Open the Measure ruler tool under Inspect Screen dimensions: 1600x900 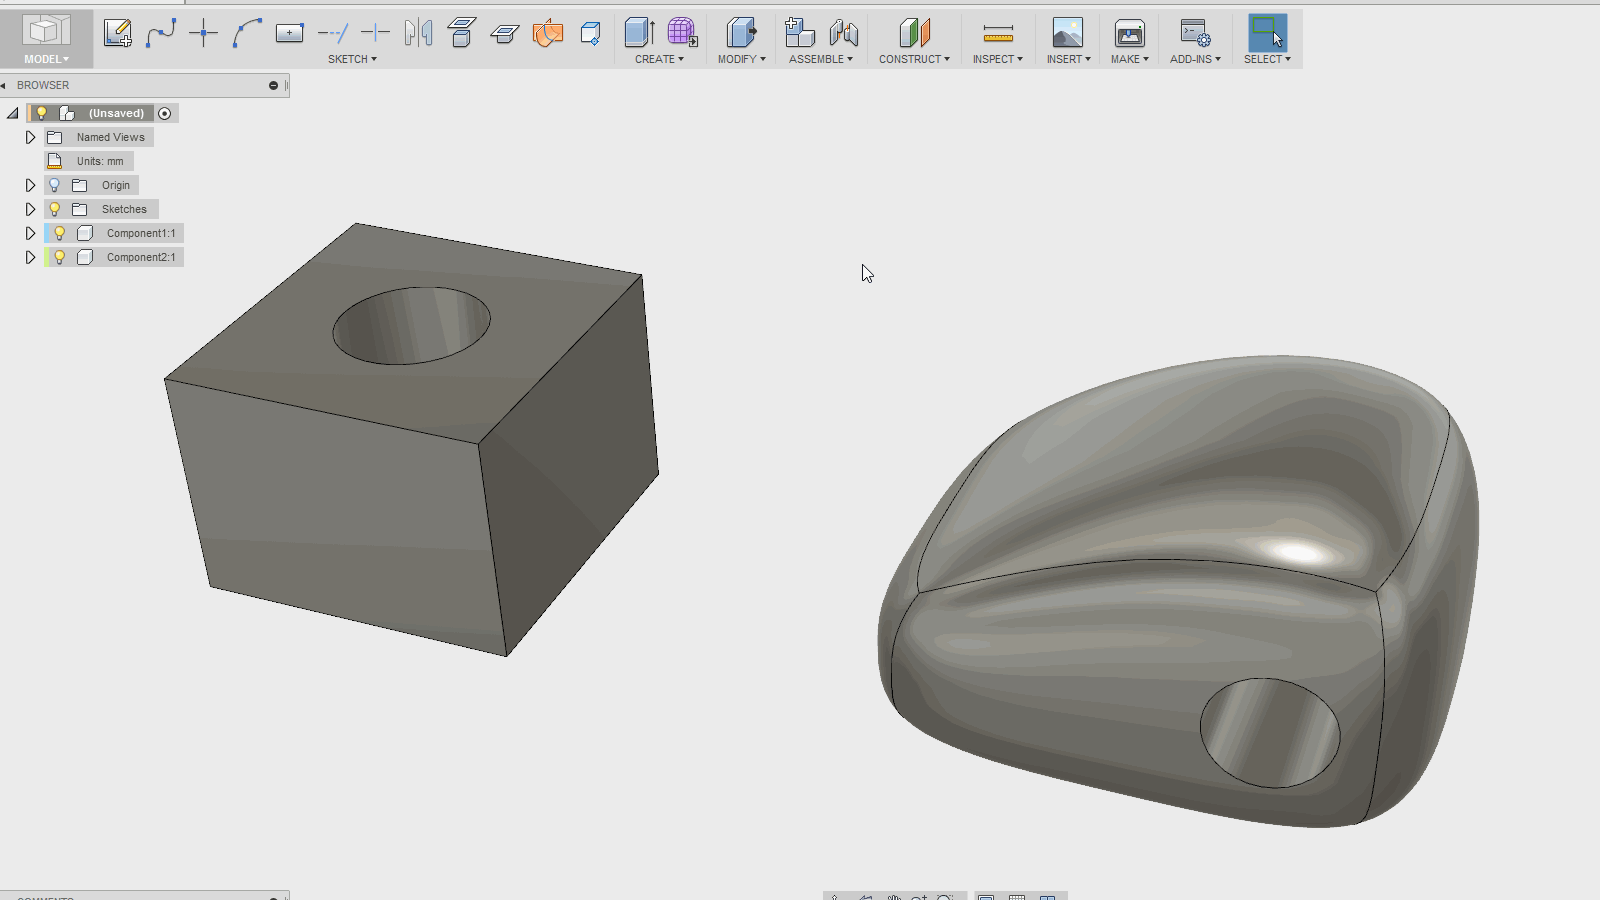coord(998,35)
